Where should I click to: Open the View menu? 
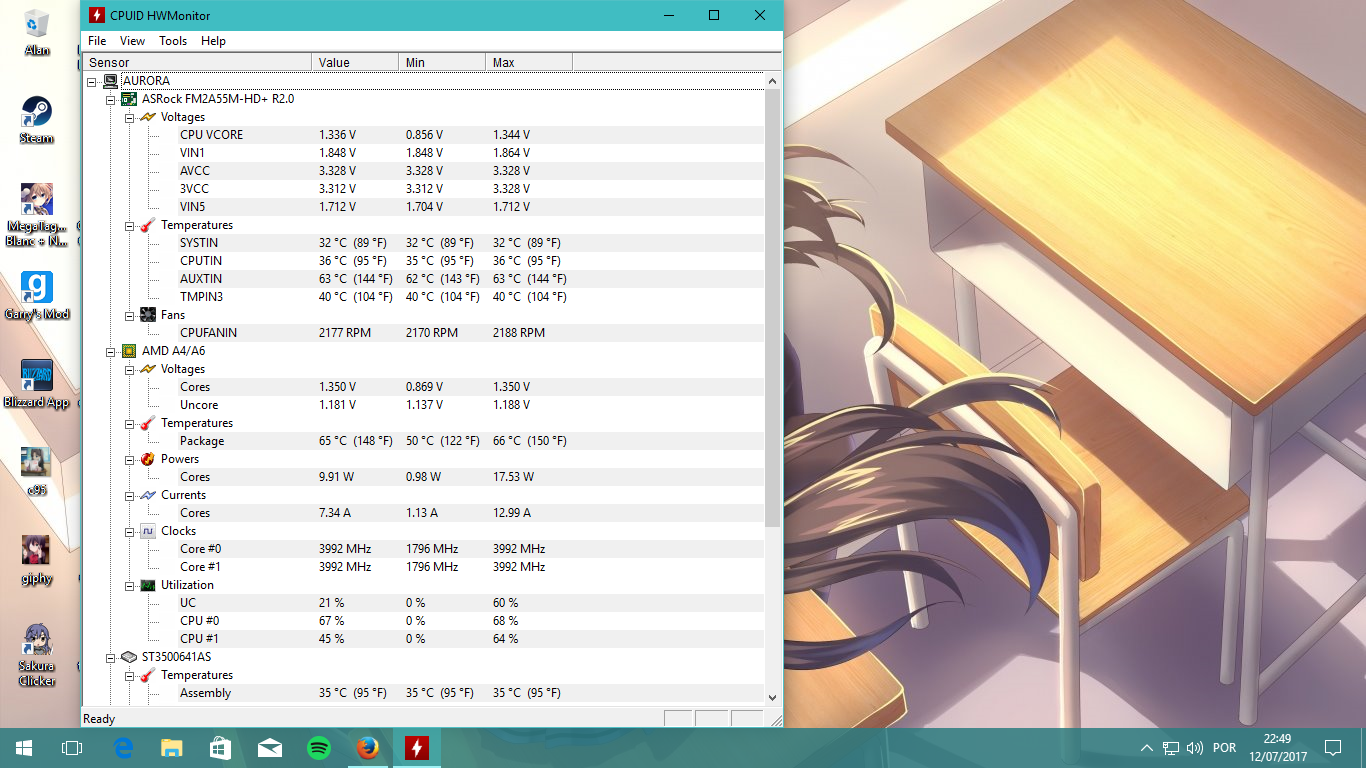[x=132, y=41]
